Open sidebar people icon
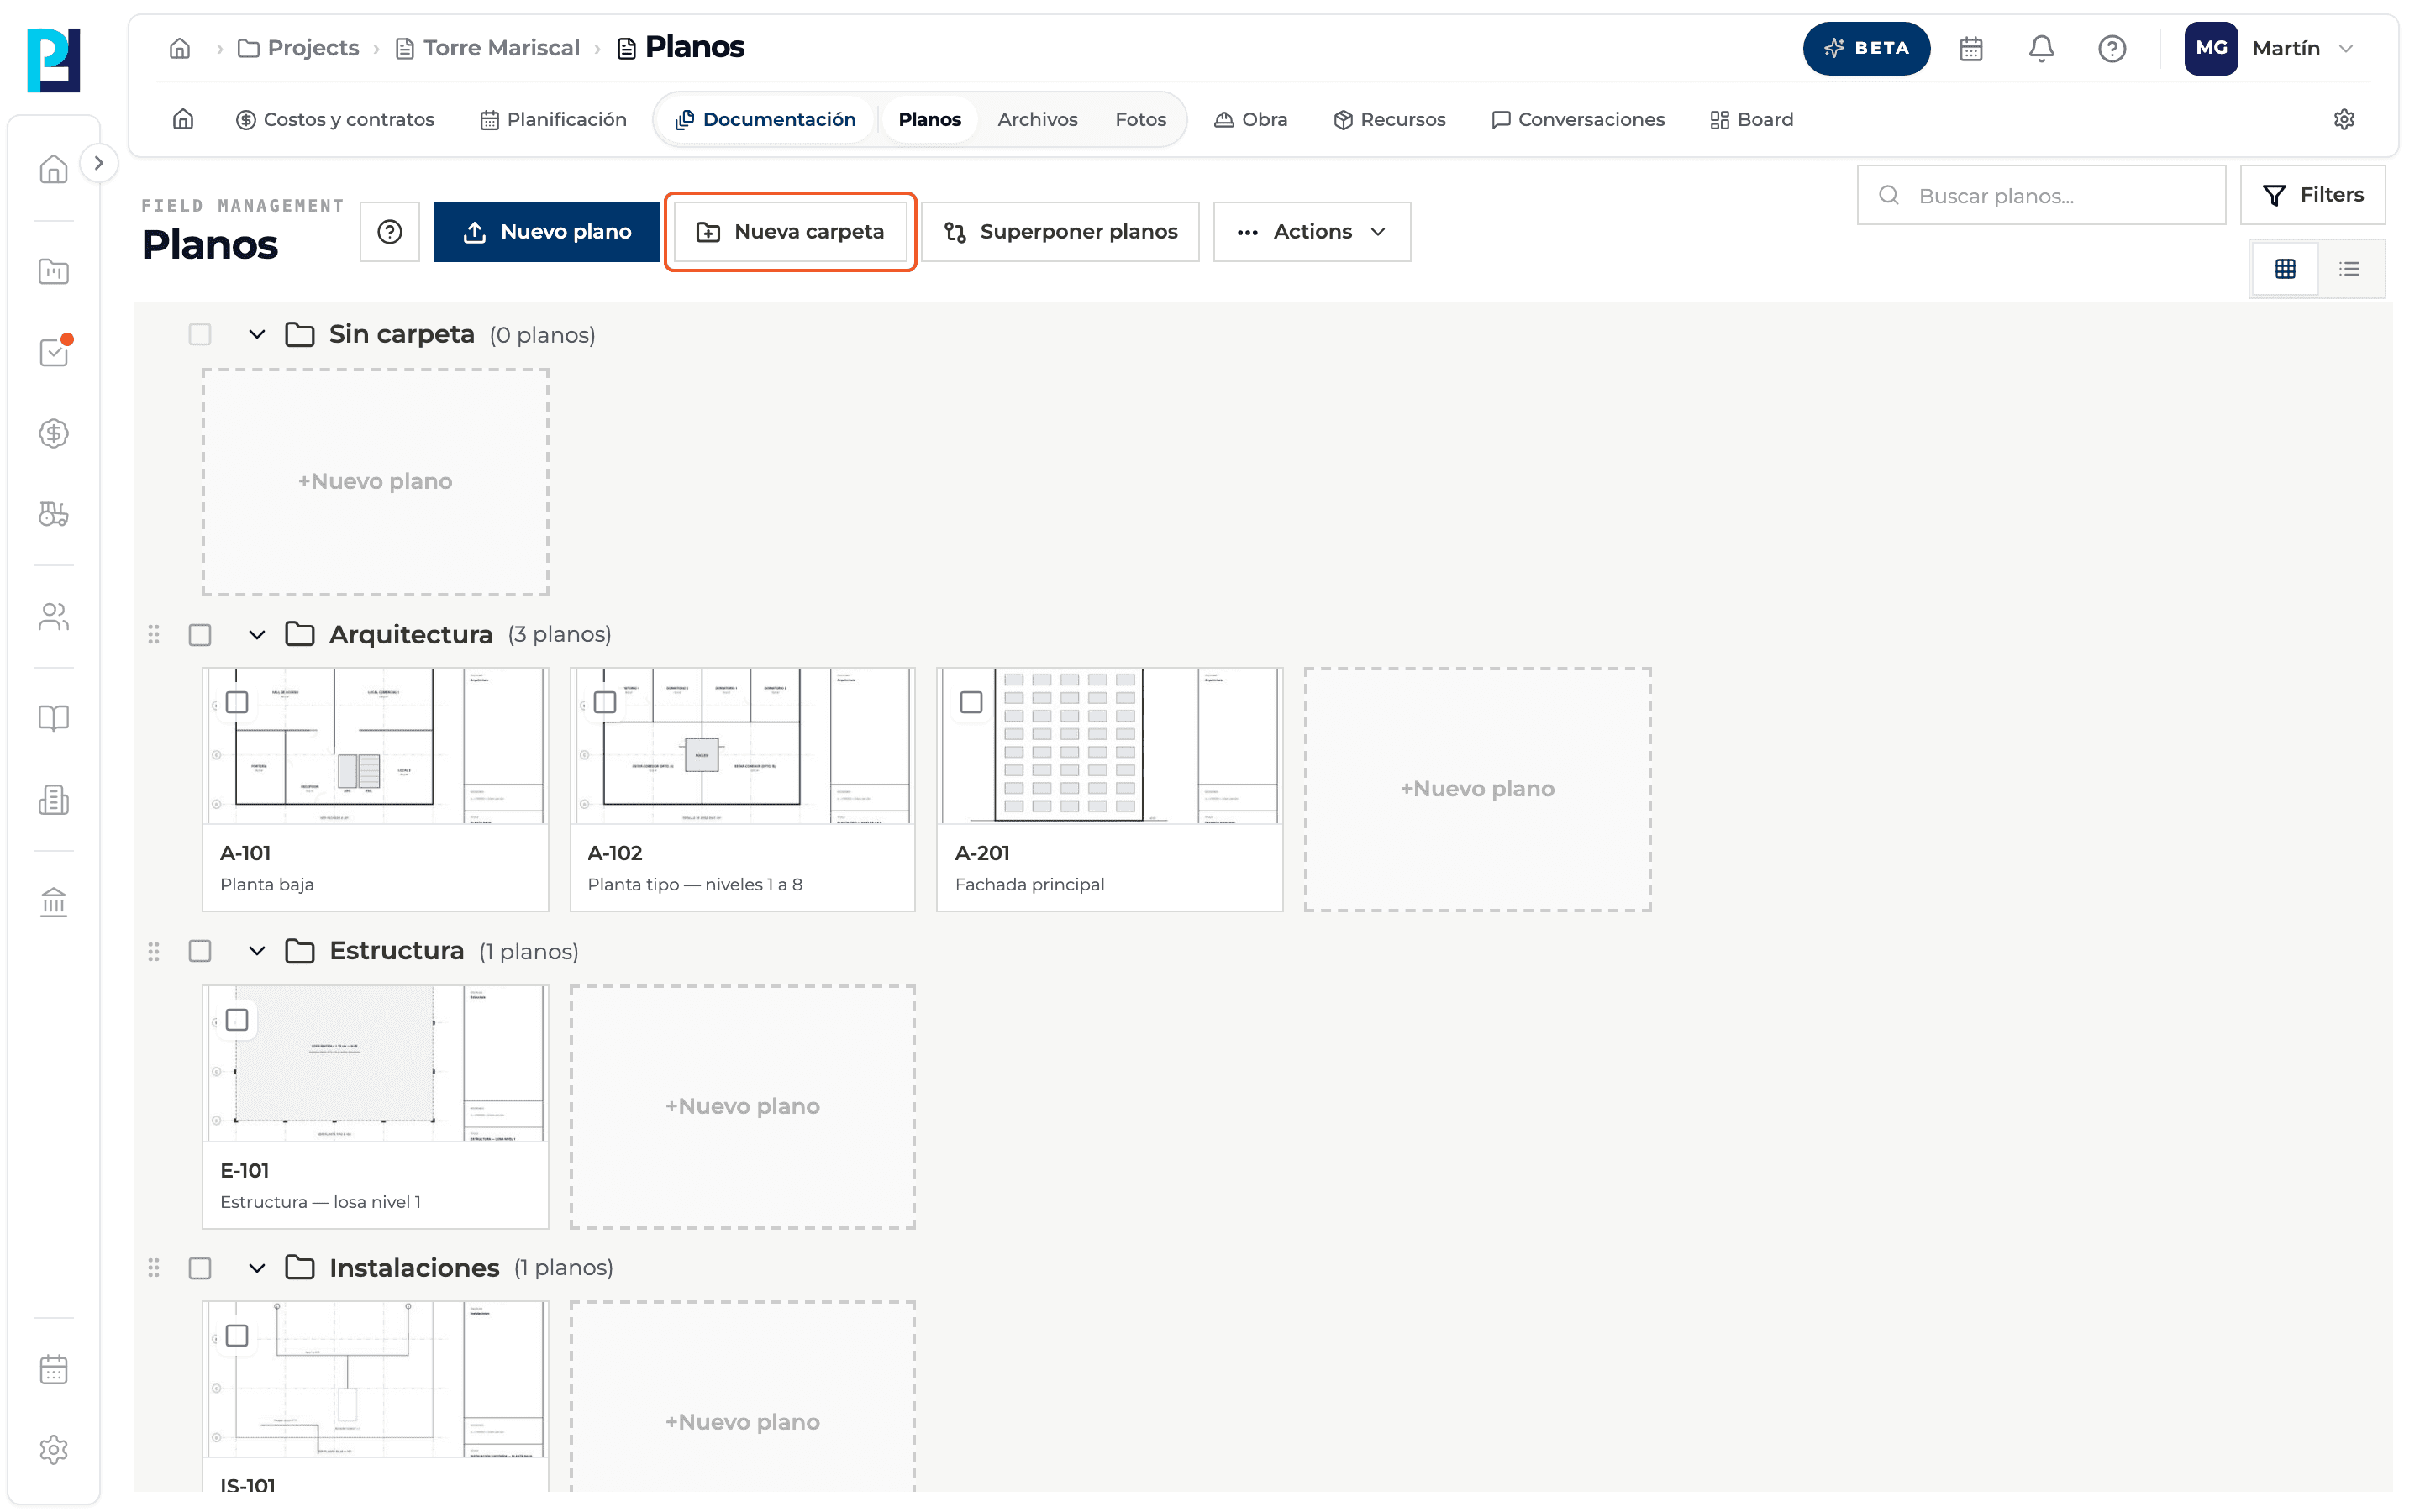Image resolution: width=2420 pixels, height=1512 pixels. pyautogui.click(x=54, y=616)
